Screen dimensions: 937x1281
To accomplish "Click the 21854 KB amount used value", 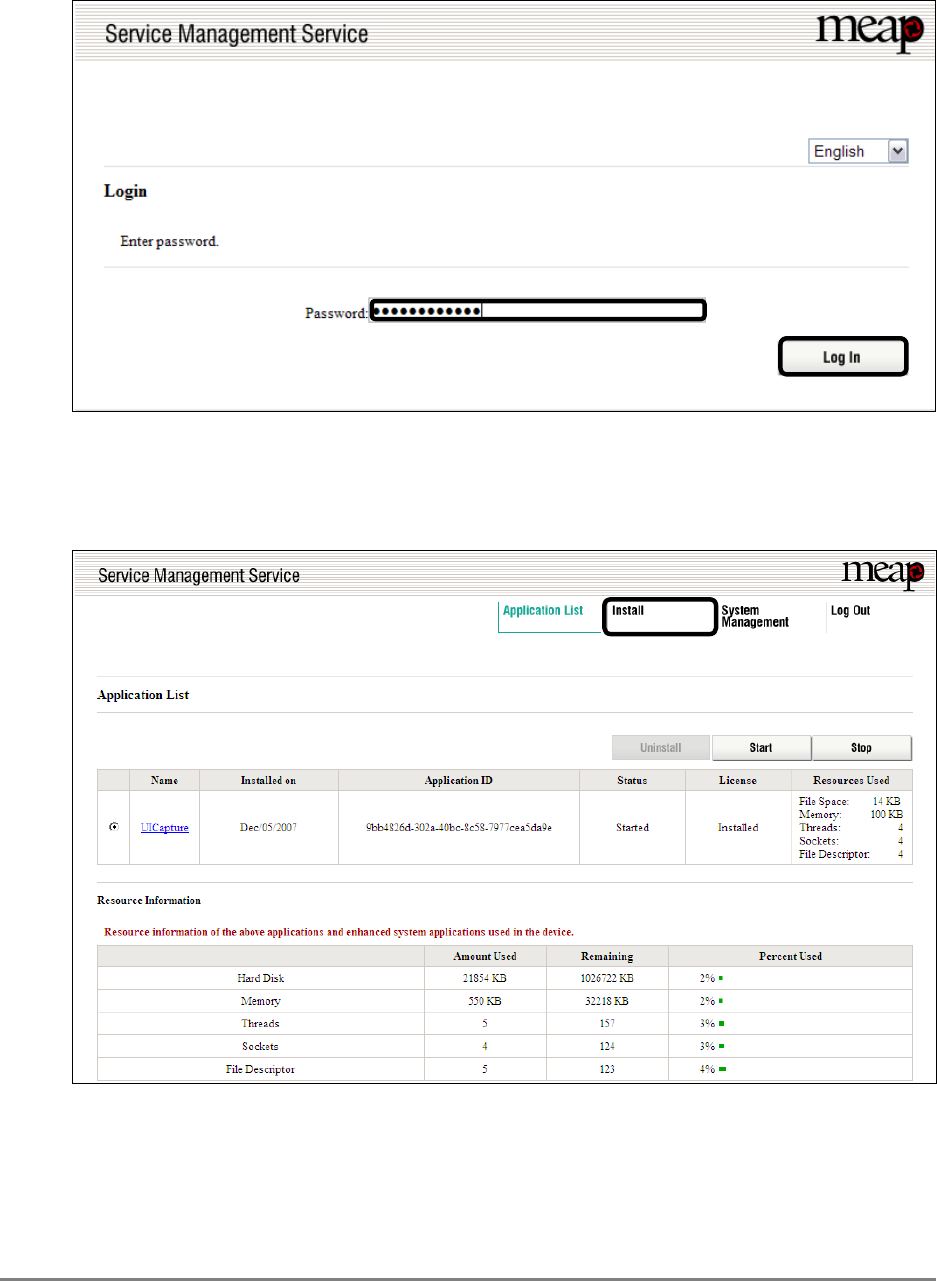I will tap(485, 978).
